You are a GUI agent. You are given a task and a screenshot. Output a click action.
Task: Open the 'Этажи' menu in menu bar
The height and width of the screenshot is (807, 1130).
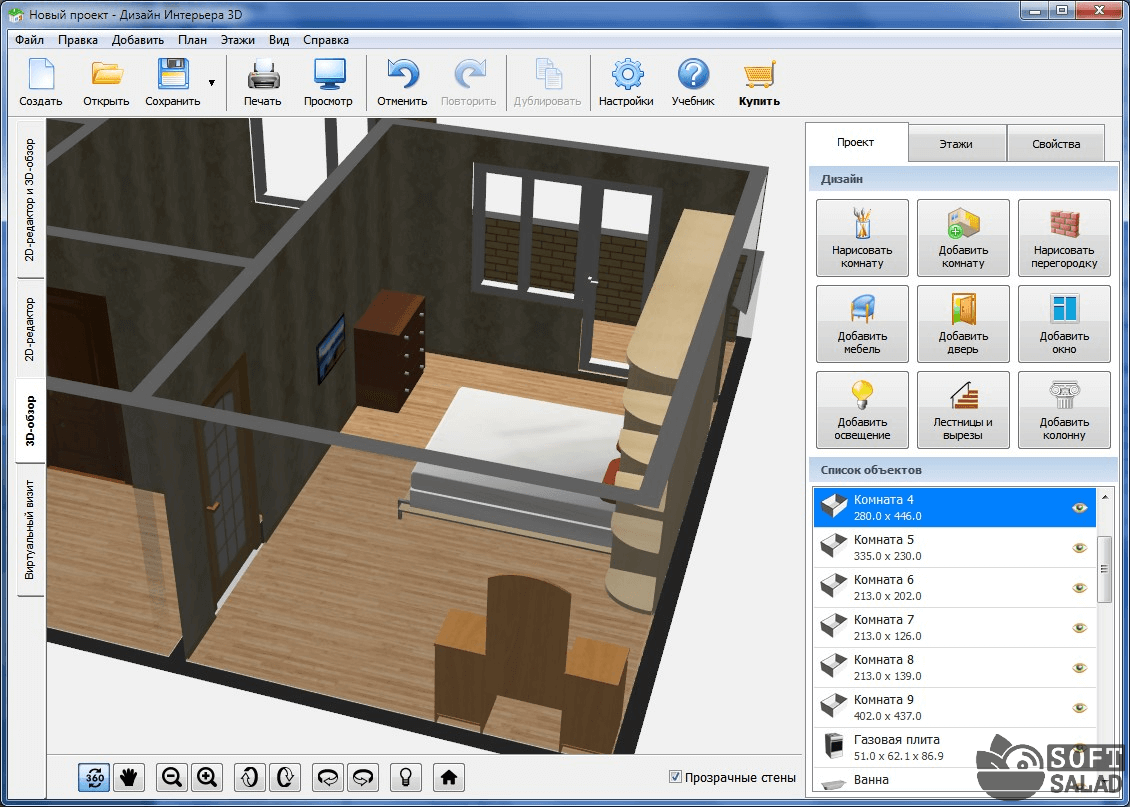pyautogui.click(x=238, y=40)
